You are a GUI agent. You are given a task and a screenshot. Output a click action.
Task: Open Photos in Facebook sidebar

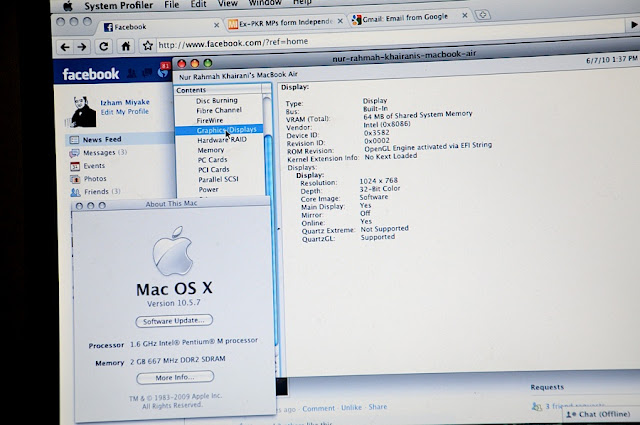click(95, 179)
